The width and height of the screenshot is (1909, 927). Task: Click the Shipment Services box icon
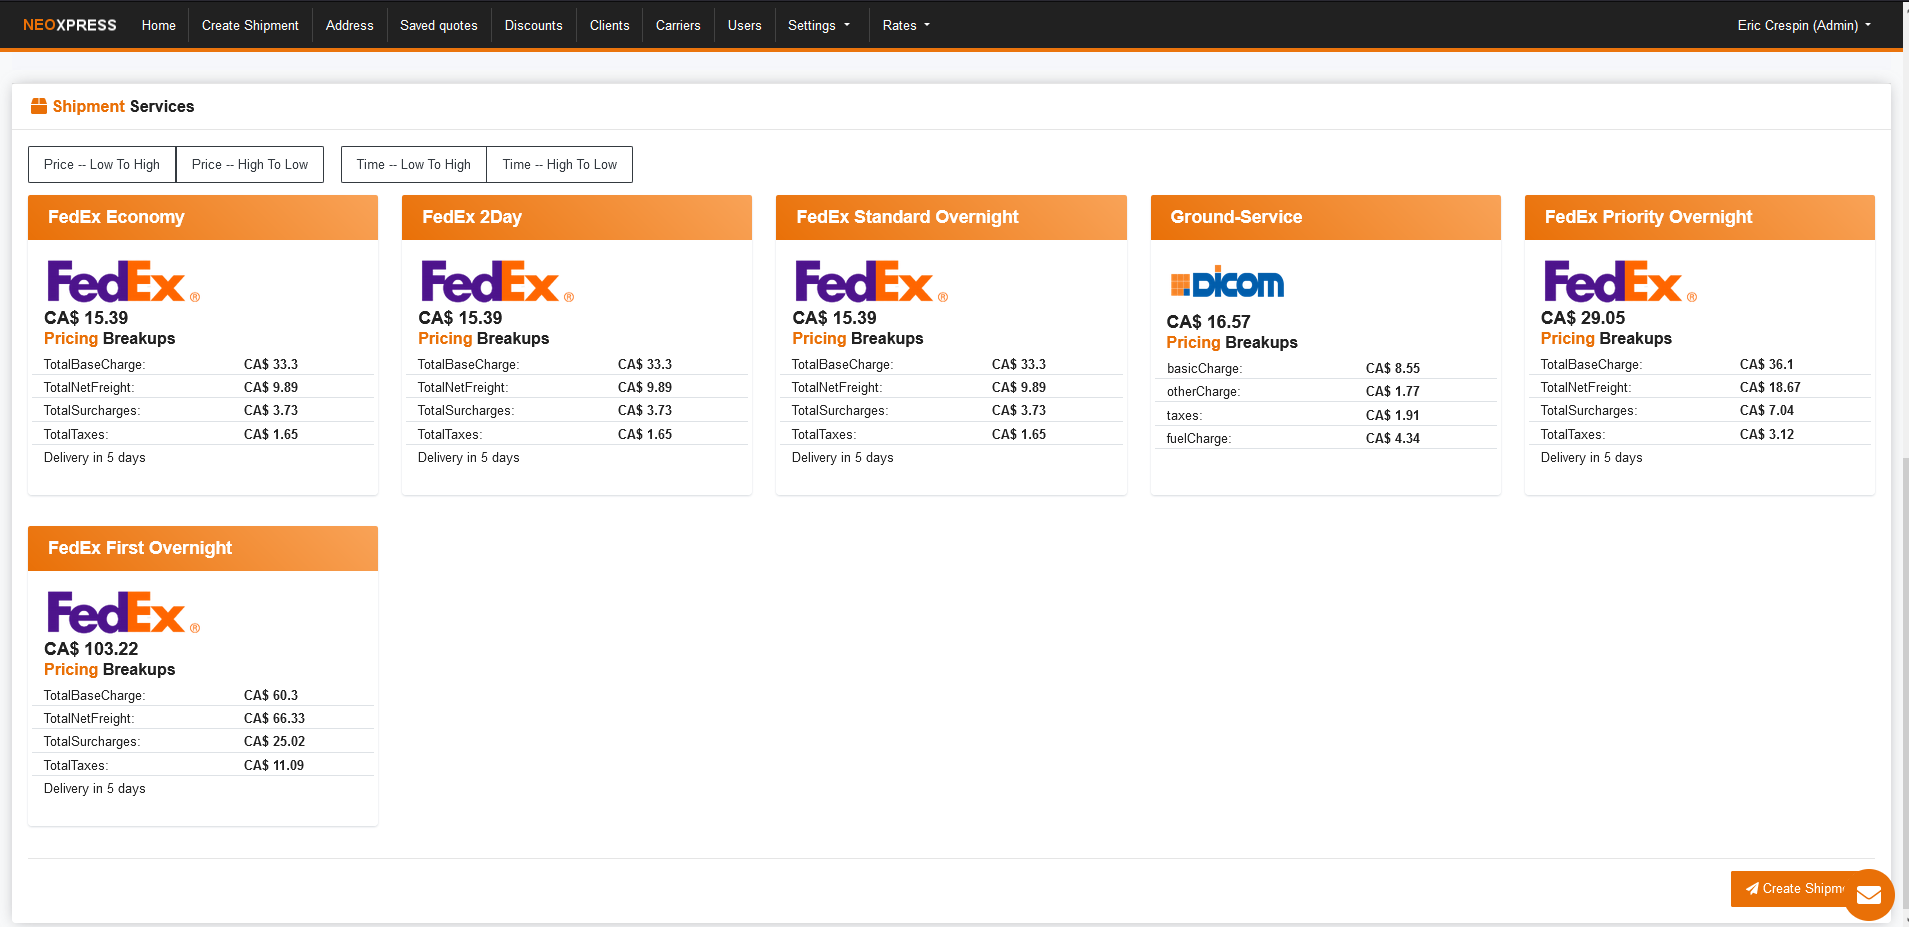tap(39, 106)
